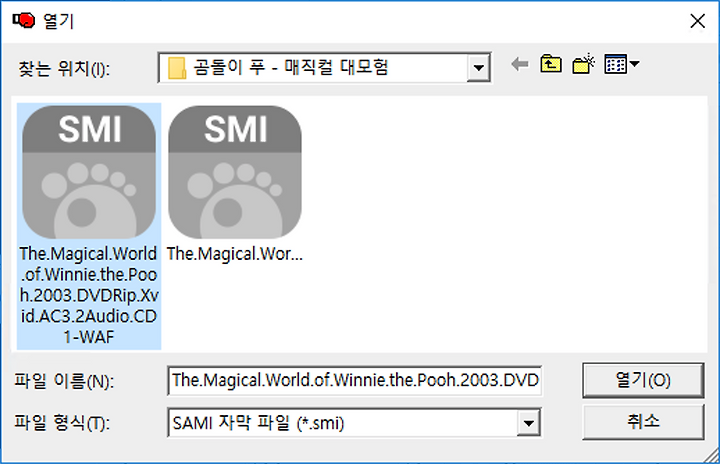Click the 열기(O) open button
The image size is (720, 464).
(643, 380)
